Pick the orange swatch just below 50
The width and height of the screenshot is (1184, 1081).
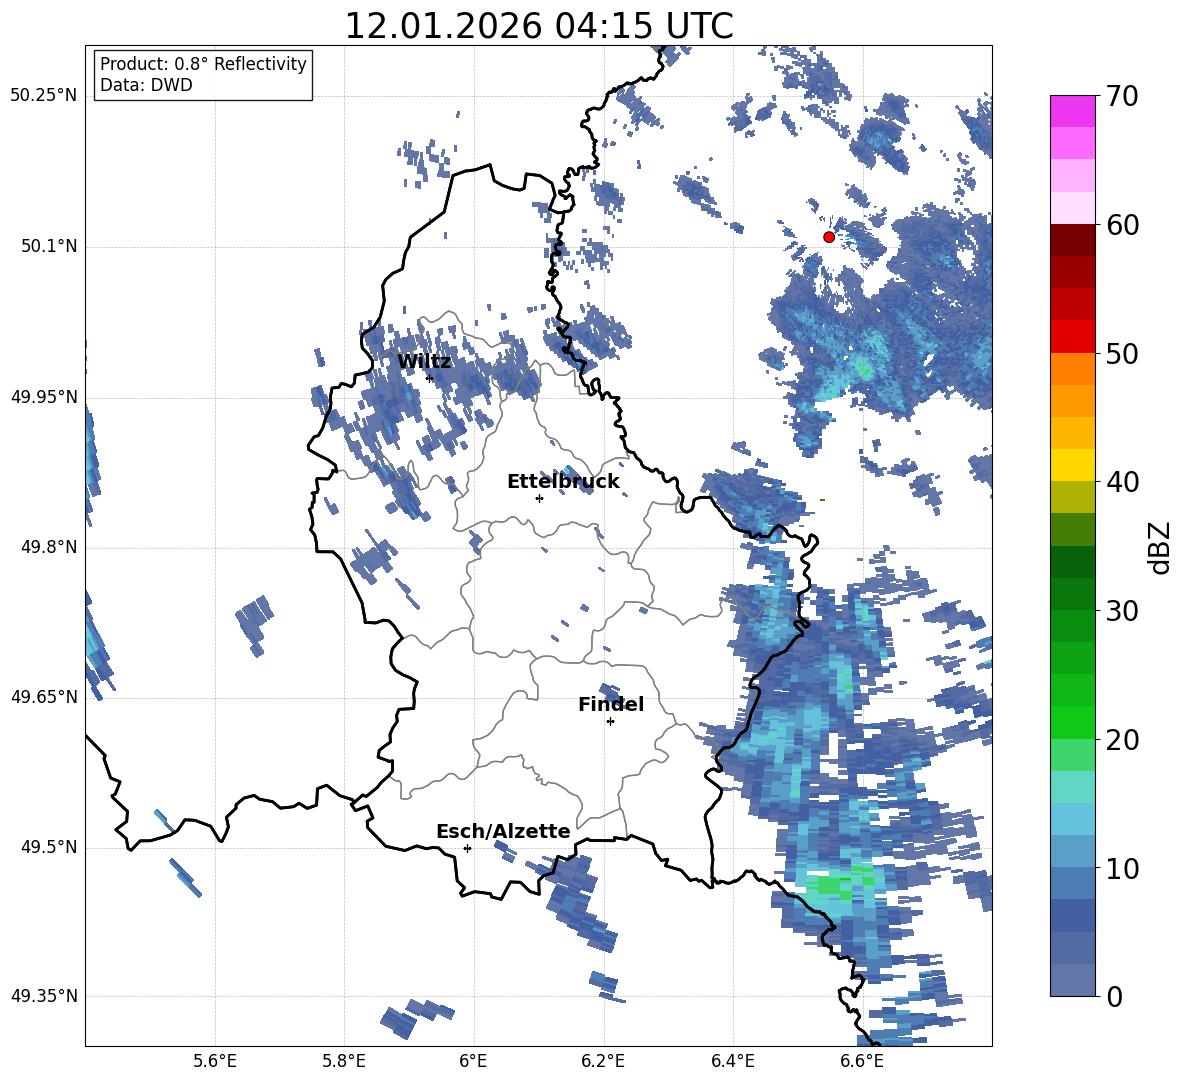click(x=1072, y=369)
